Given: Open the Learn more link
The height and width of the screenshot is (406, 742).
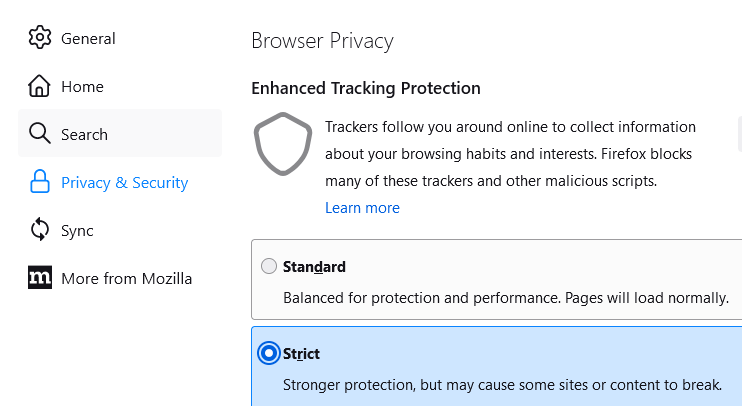Looking at the screenshot, I should pyautogui.click(x=362, y=208).
